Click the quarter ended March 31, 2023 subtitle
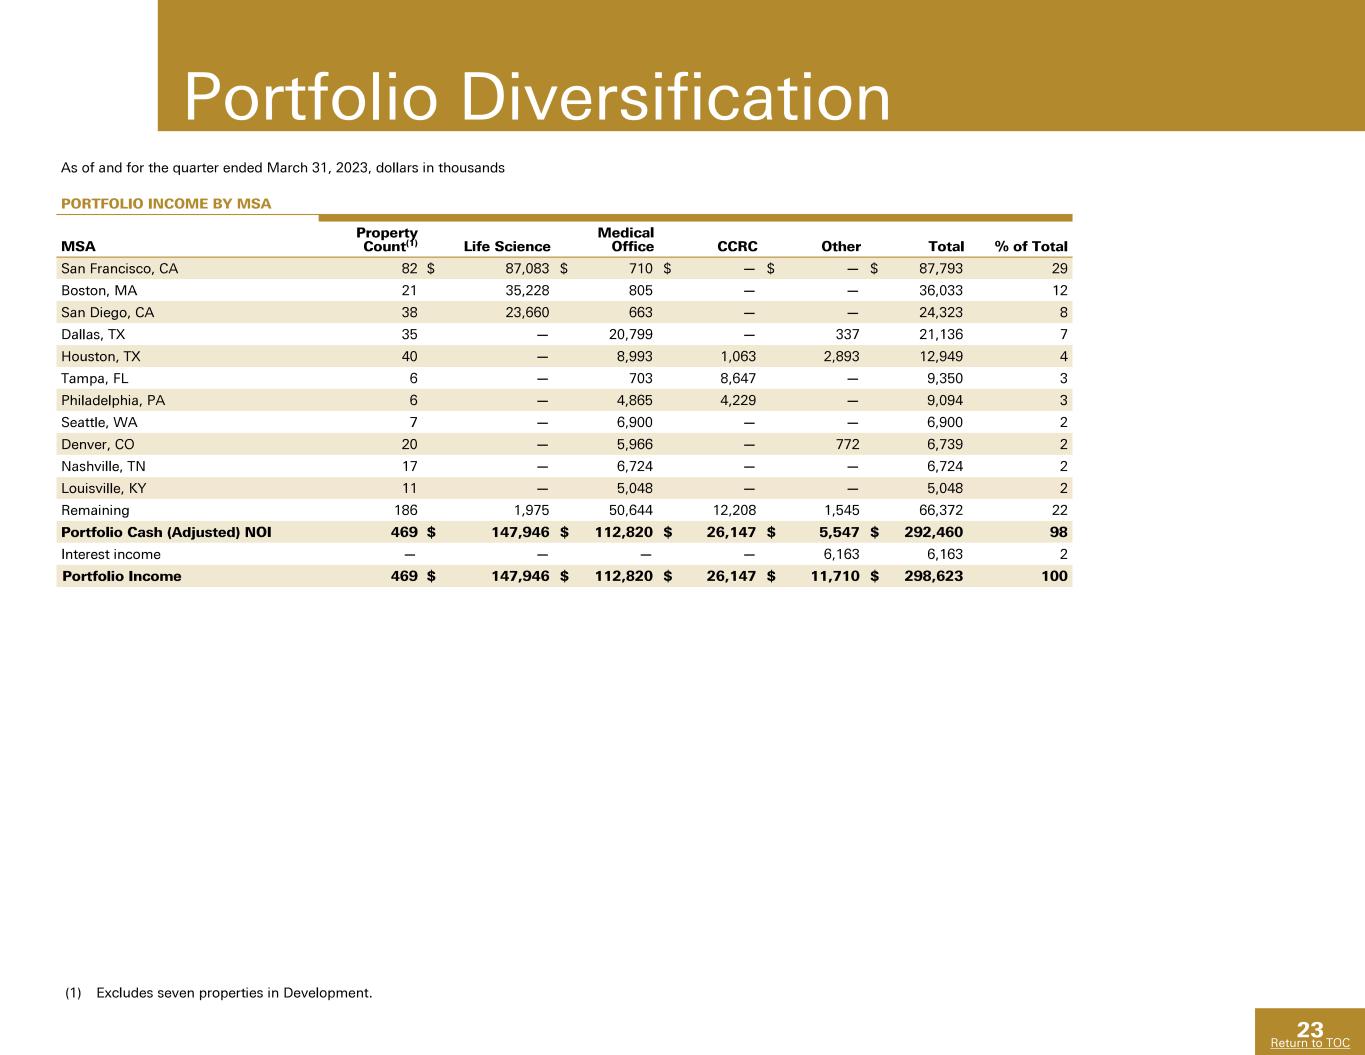 pyautogui.click(x=283, y=168)
